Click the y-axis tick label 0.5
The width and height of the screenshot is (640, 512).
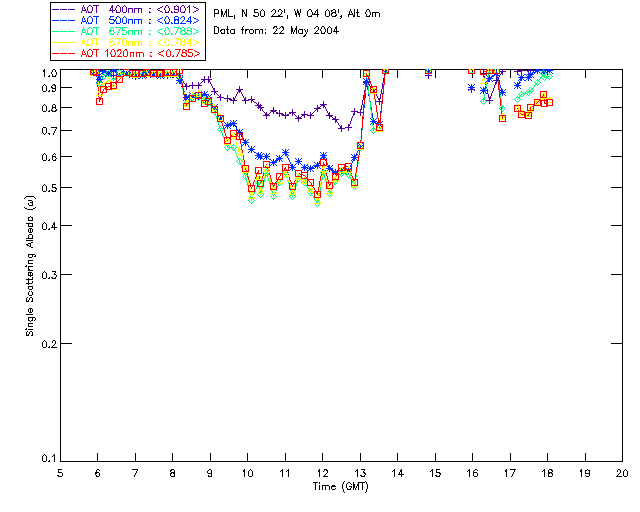[49, 188]
